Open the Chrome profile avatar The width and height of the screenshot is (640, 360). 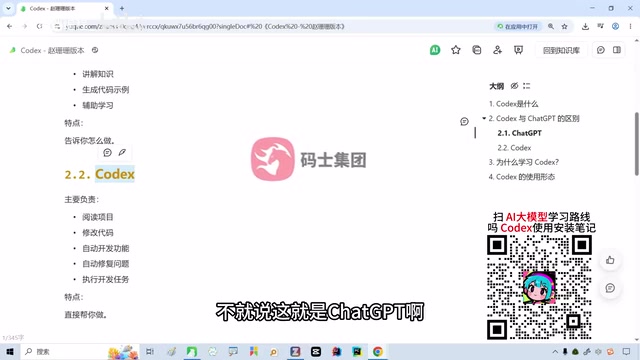[615, 27]
